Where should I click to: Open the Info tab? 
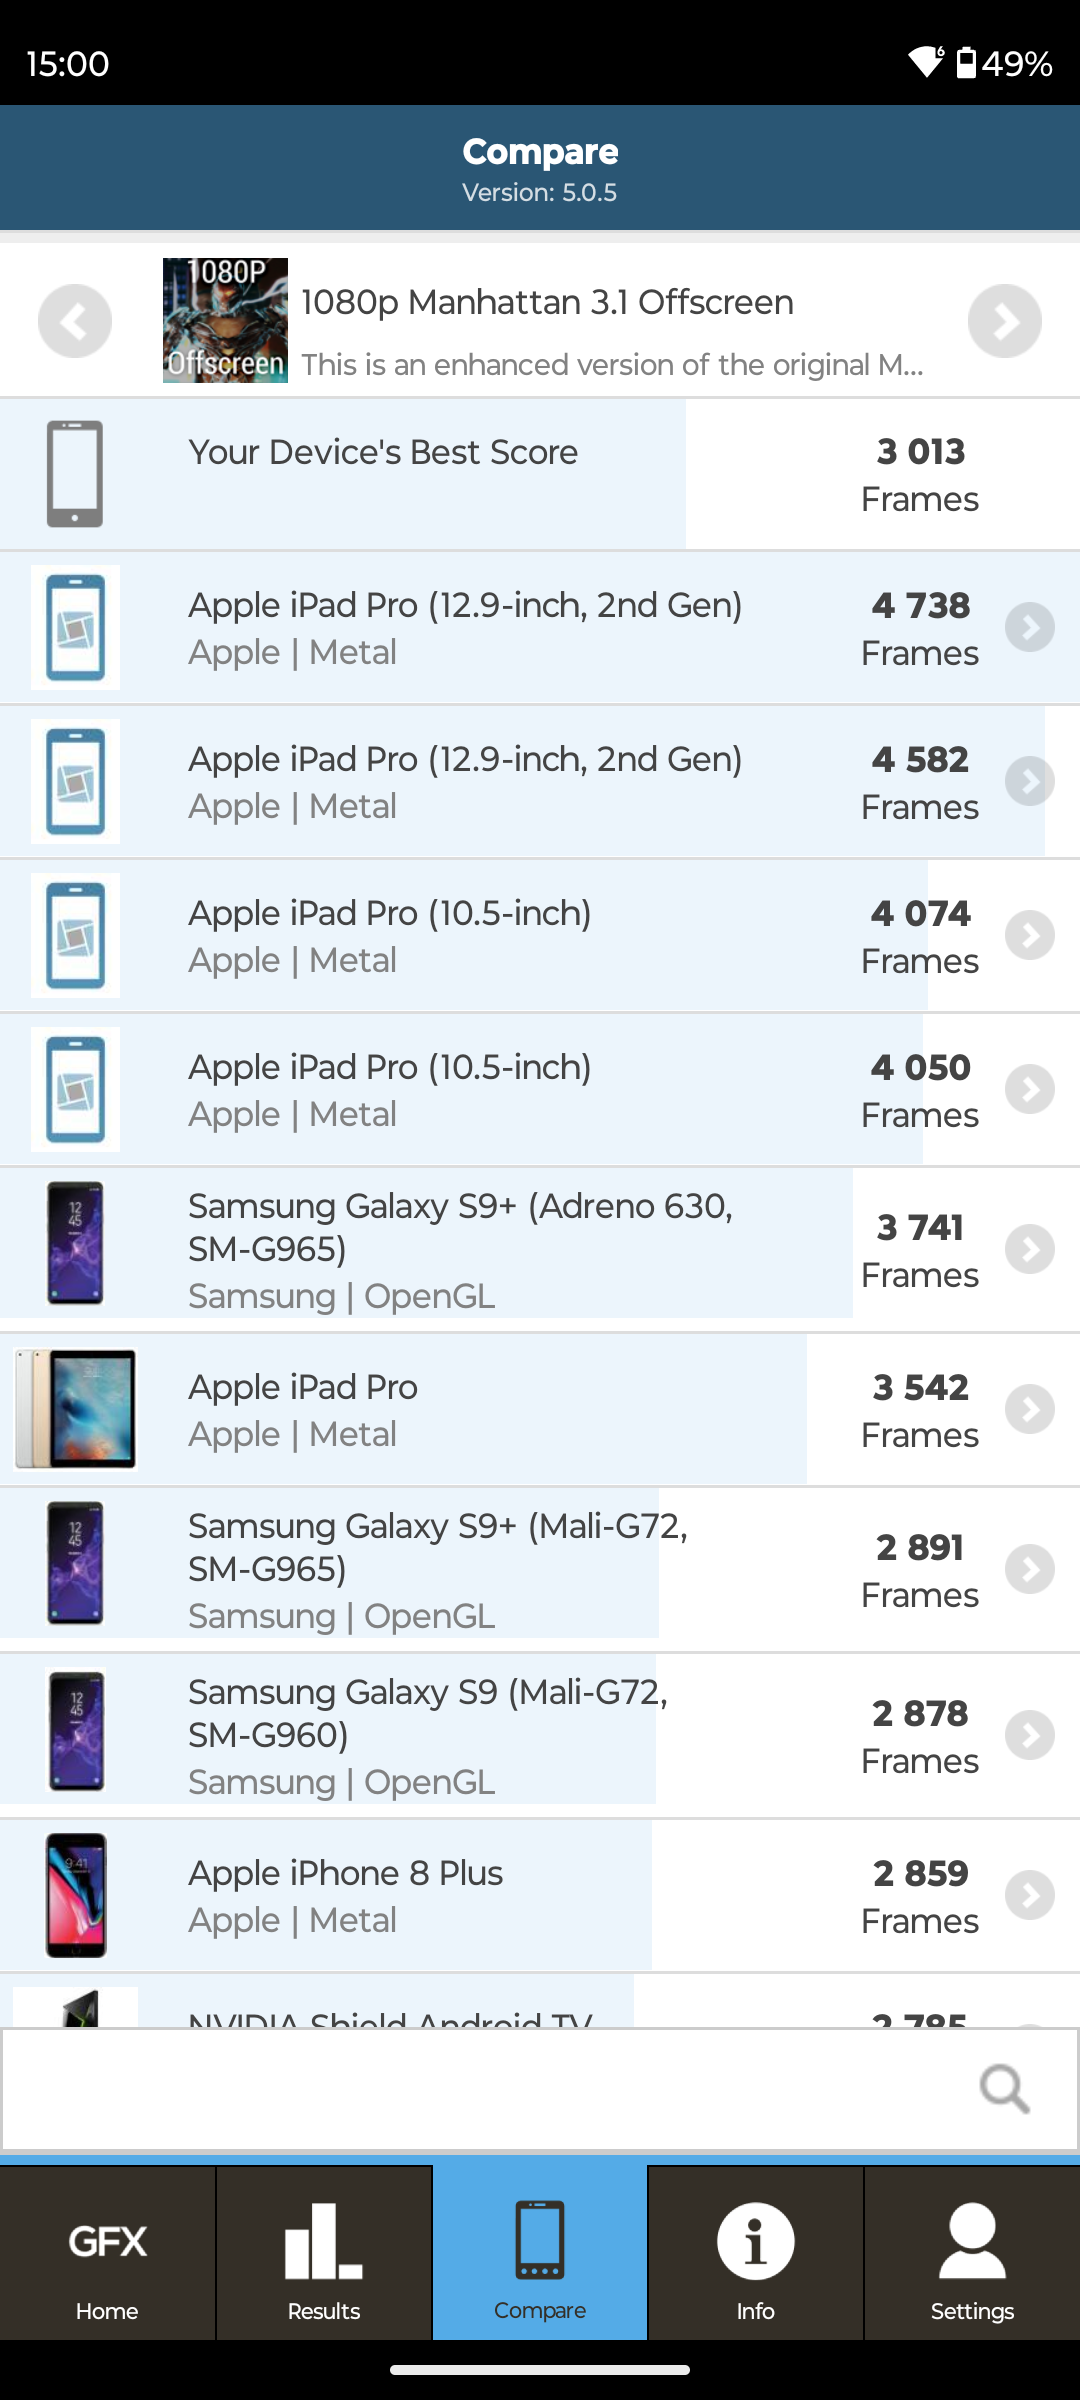point(755,2254)
